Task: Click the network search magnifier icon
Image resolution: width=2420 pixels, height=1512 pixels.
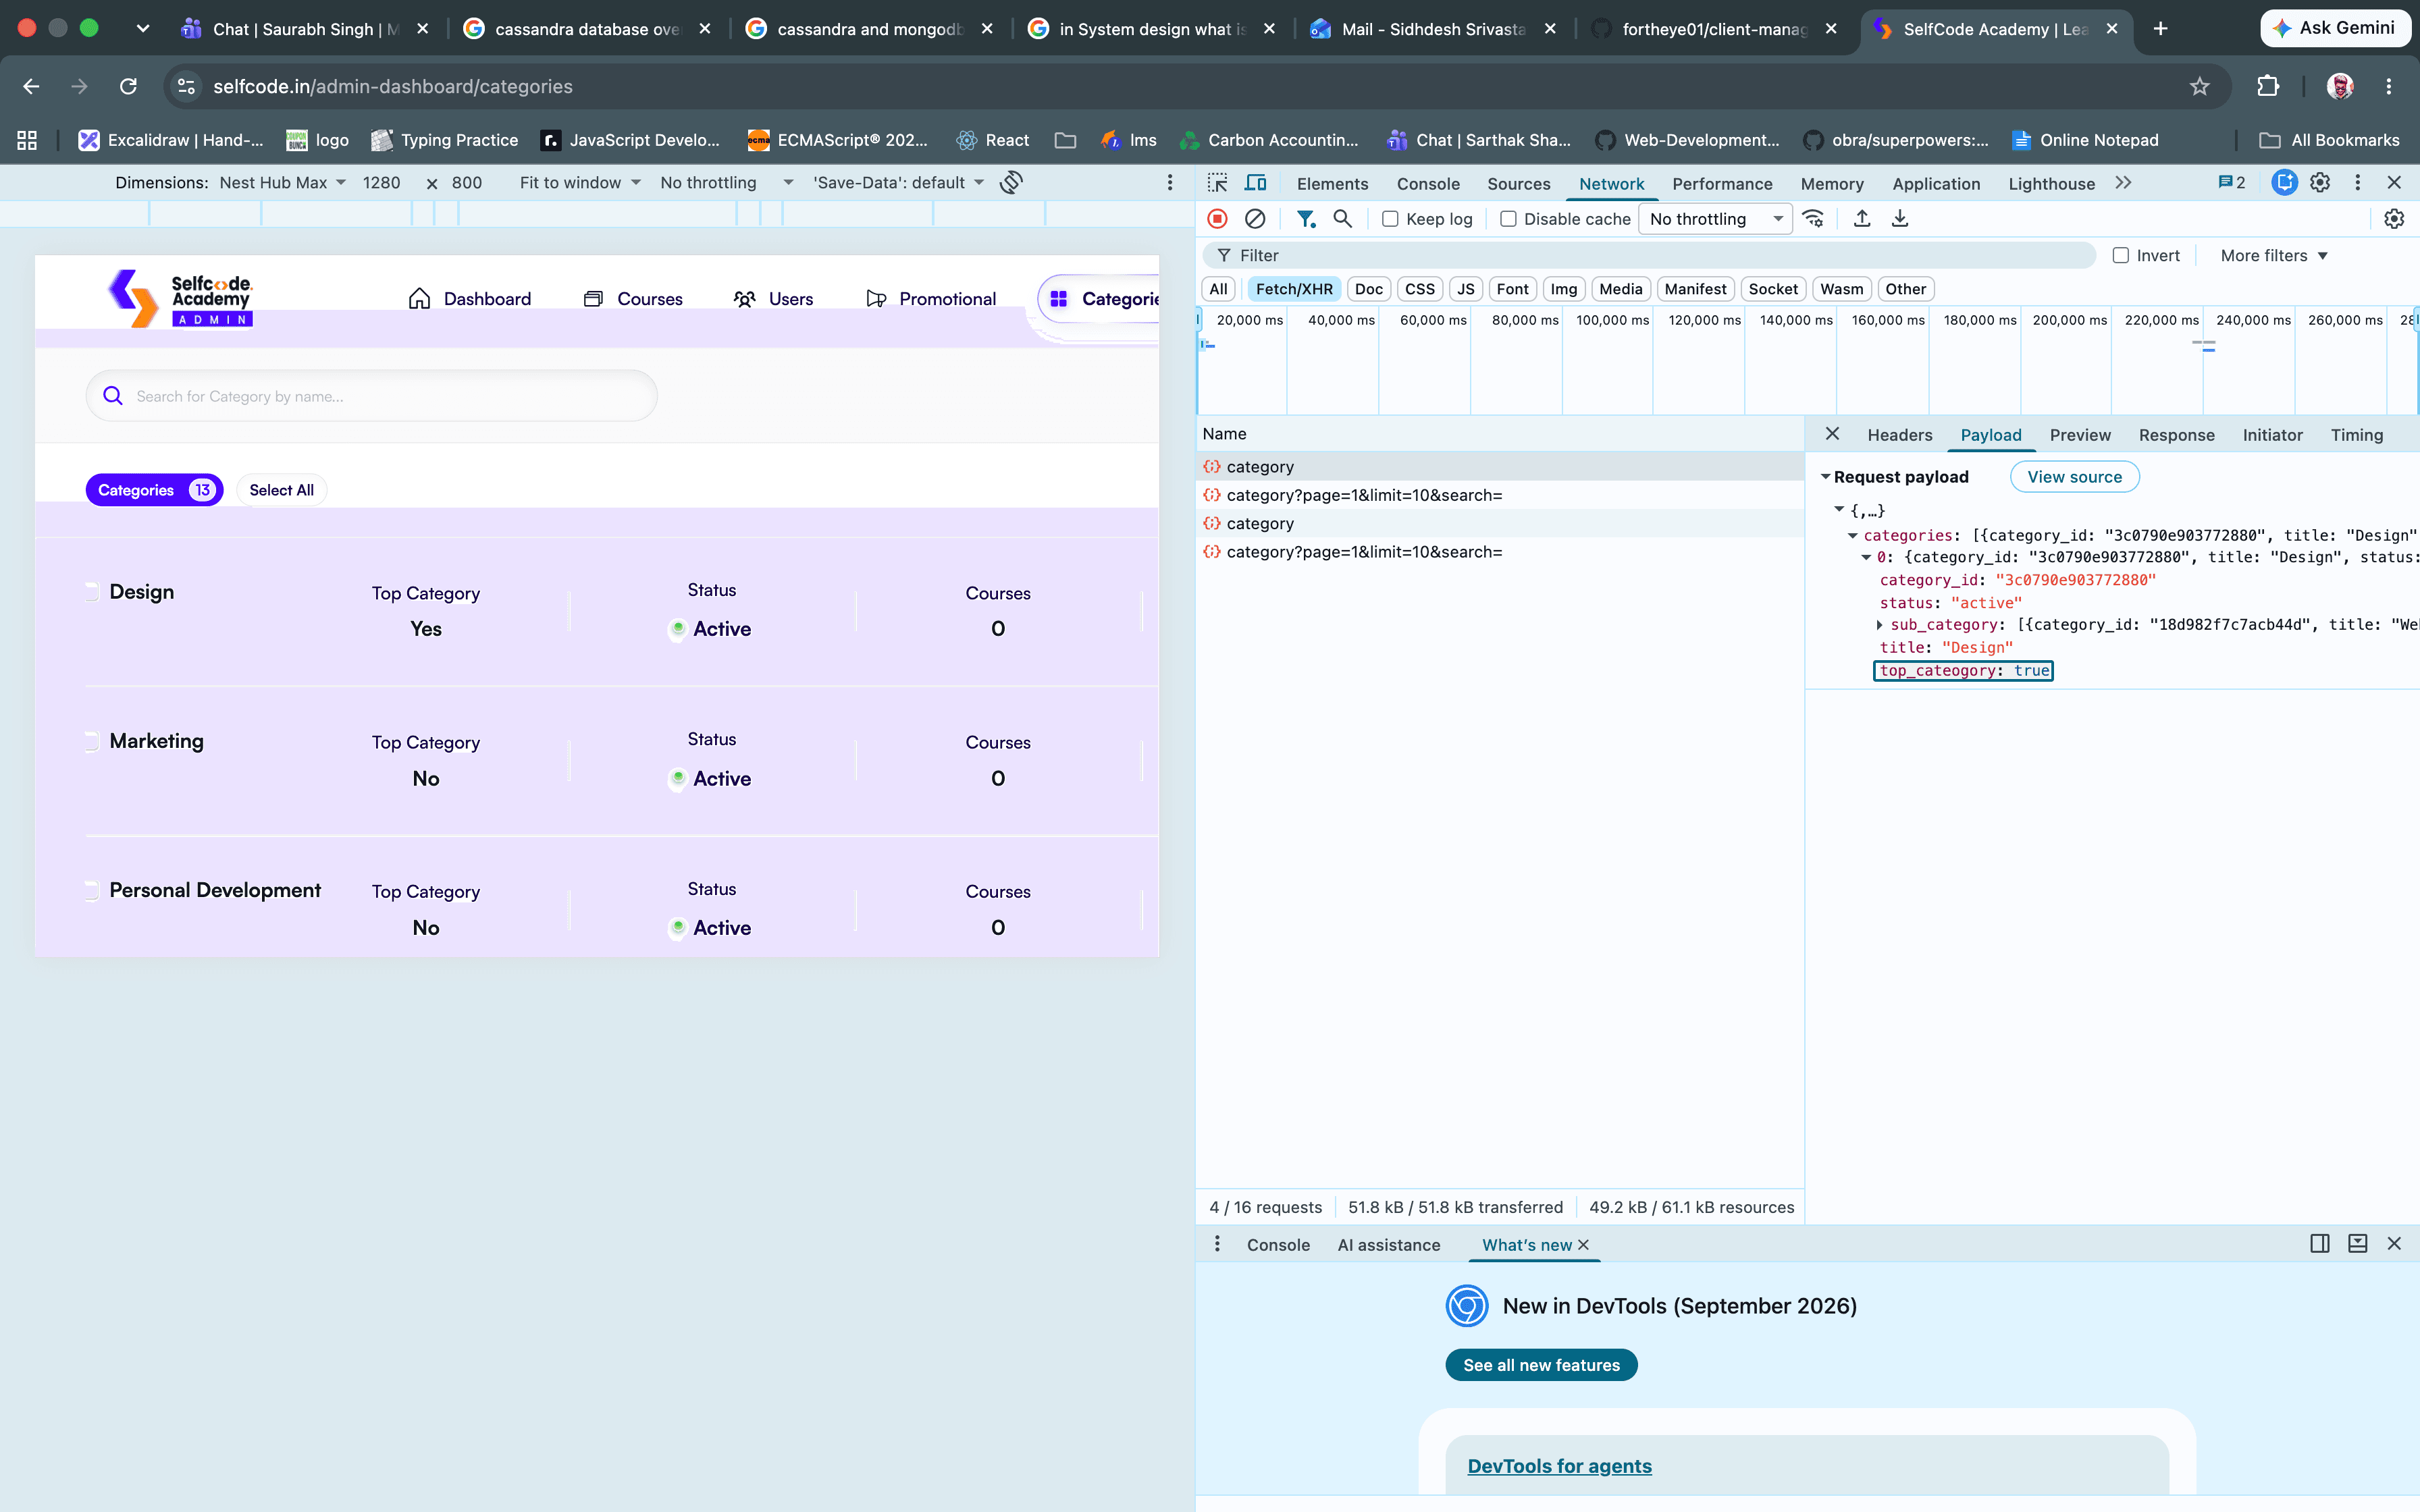Action: (x=1343, y=219)
